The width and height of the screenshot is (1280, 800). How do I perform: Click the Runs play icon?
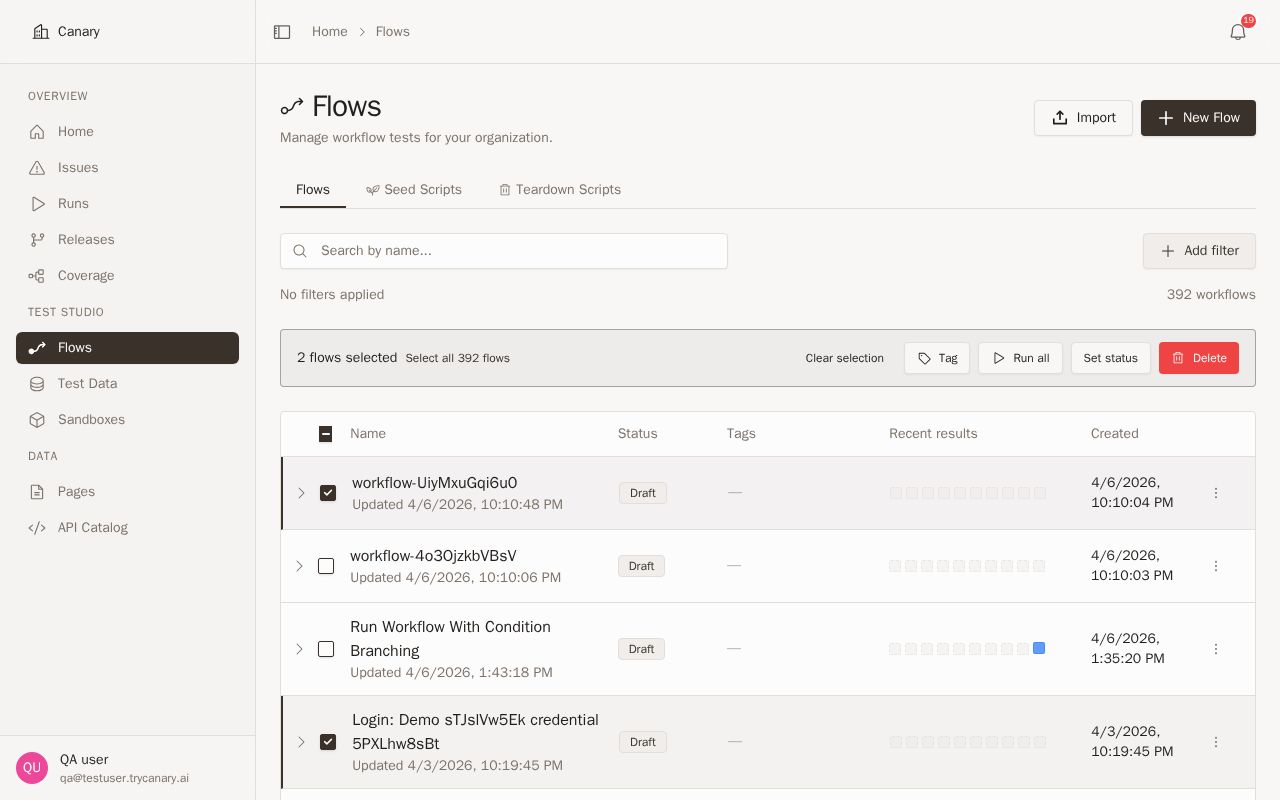point(37,204)
